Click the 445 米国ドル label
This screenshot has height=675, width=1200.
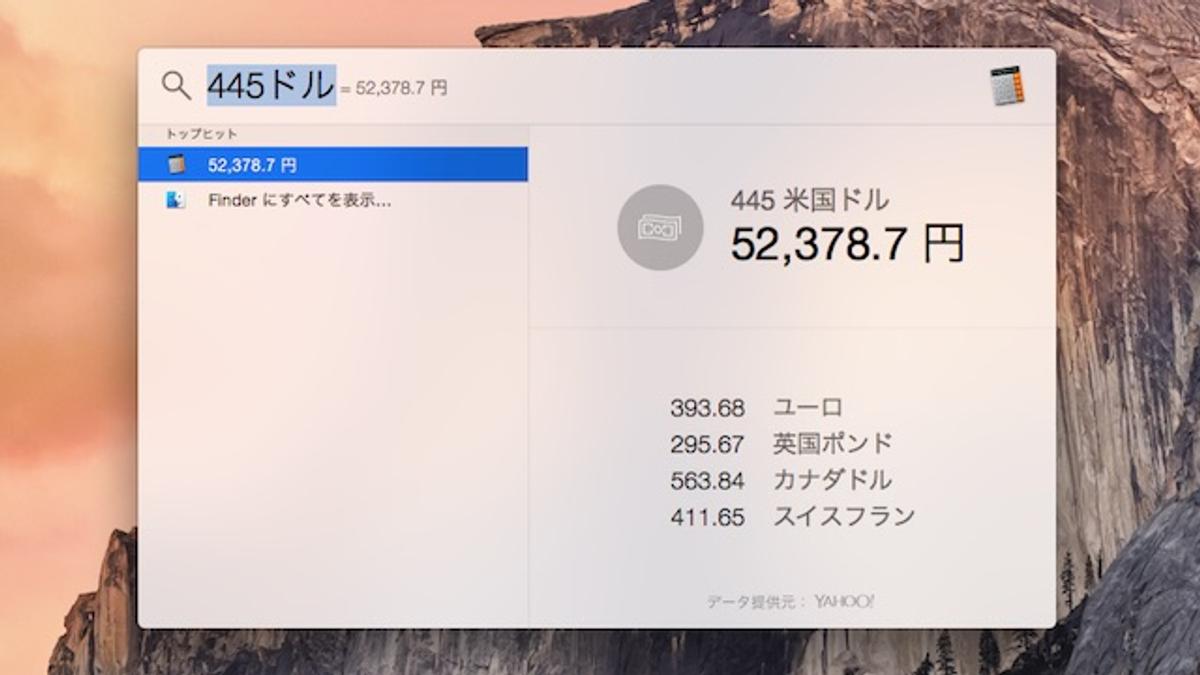[809, 200]
